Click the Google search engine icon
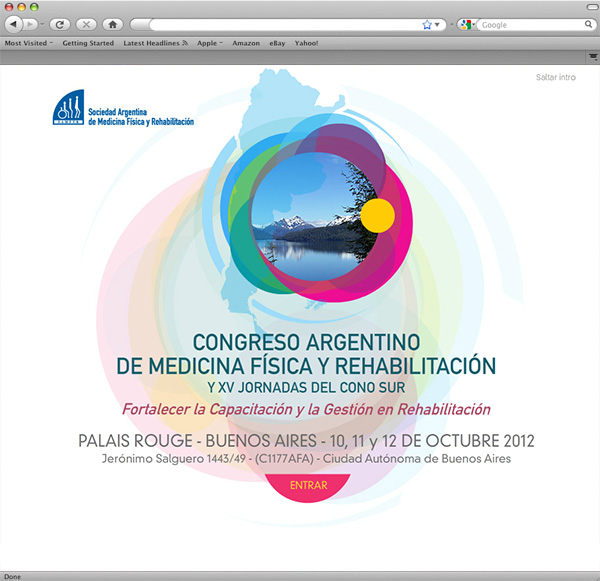The image size is (600, 581). (x=465, y=23)
